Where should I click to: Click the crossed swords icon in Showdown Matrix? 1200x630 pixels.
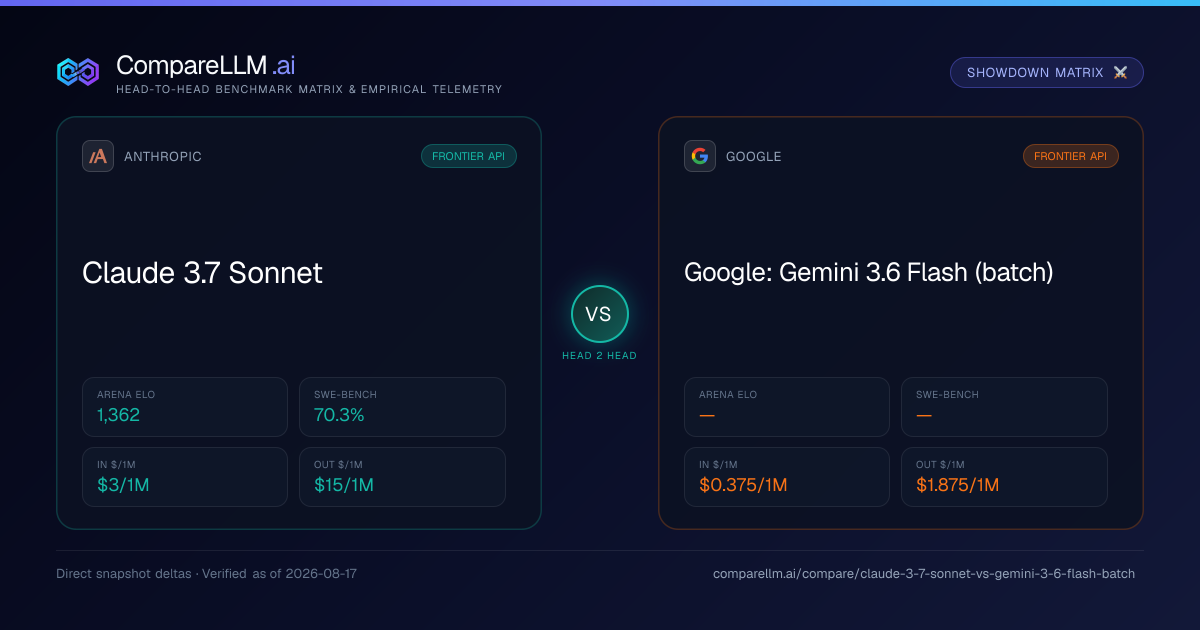click(1120, 73)
